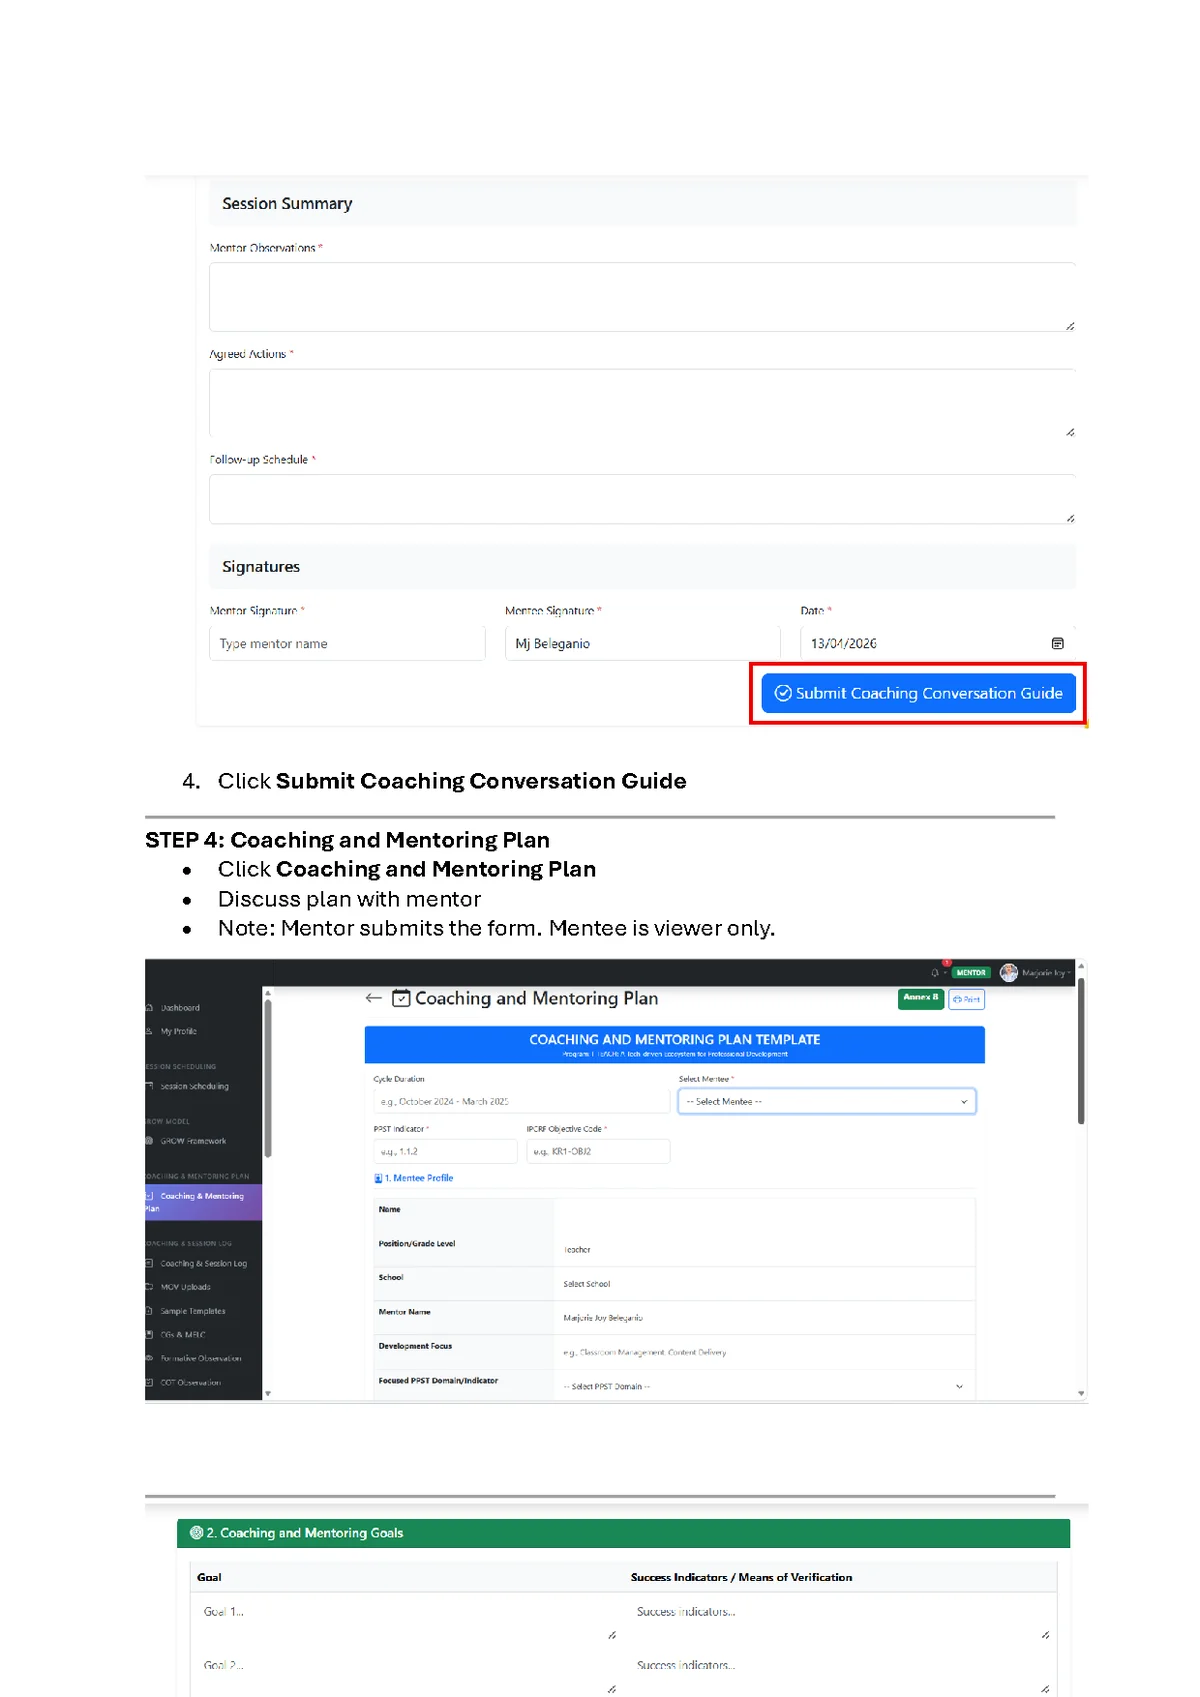Click the back arrow beside Coaching and Mentoring Plan
This screenshot has height=1697, width=1200.
pos(374,998)
